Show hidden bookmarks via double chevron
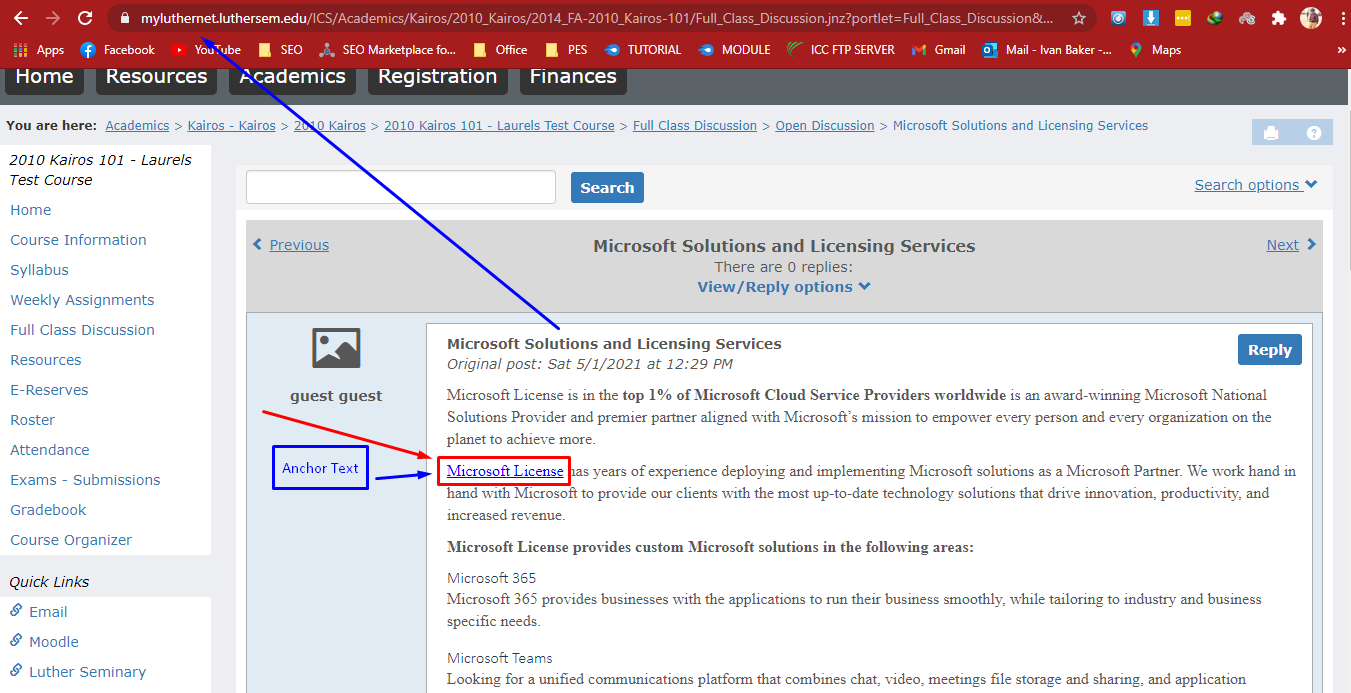This screenshot has width=1351, height=693. (1341, 50)
